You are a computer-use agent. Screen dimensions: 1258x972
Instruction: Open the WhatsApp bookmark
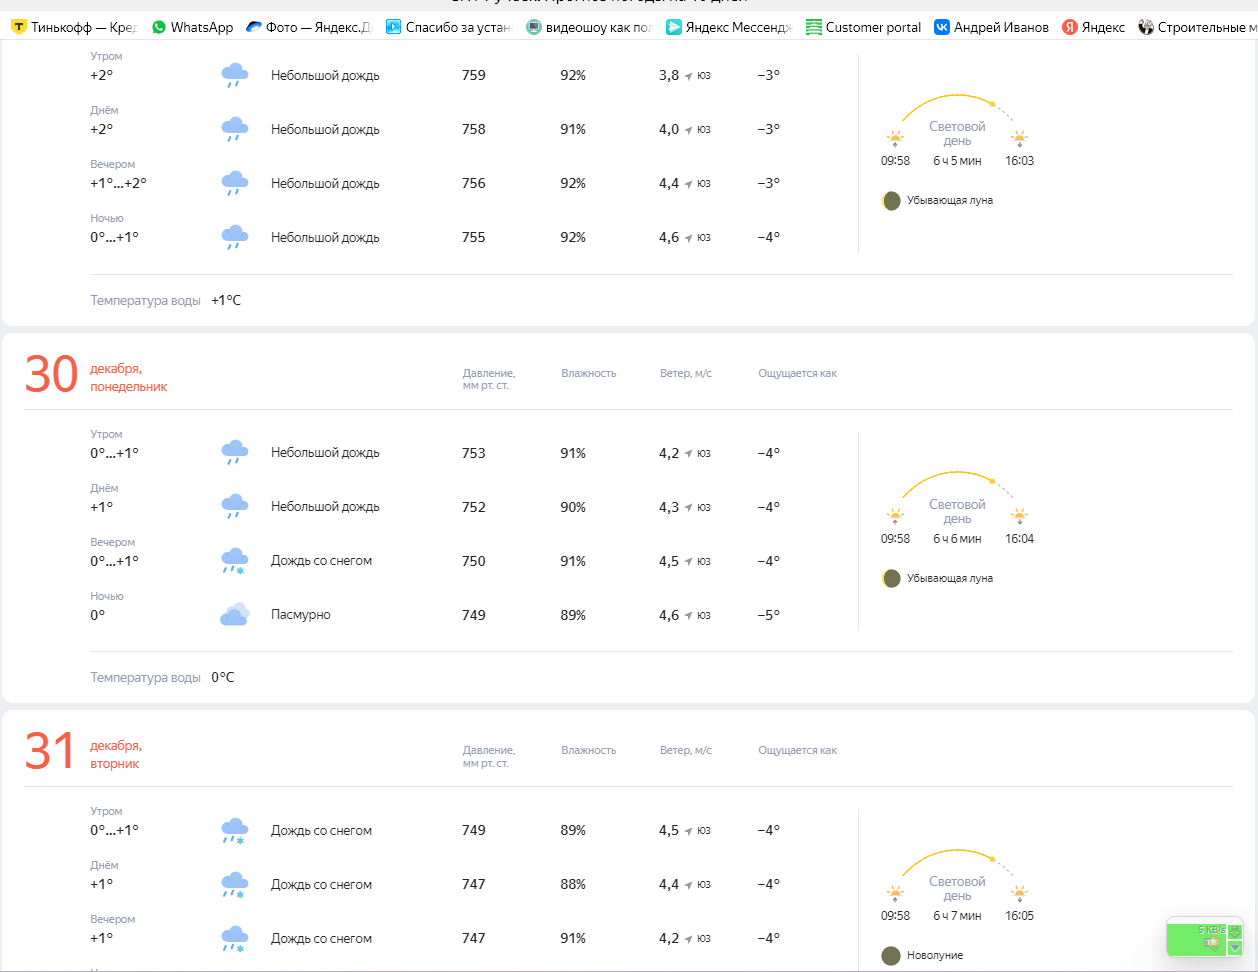click(192, 27)
